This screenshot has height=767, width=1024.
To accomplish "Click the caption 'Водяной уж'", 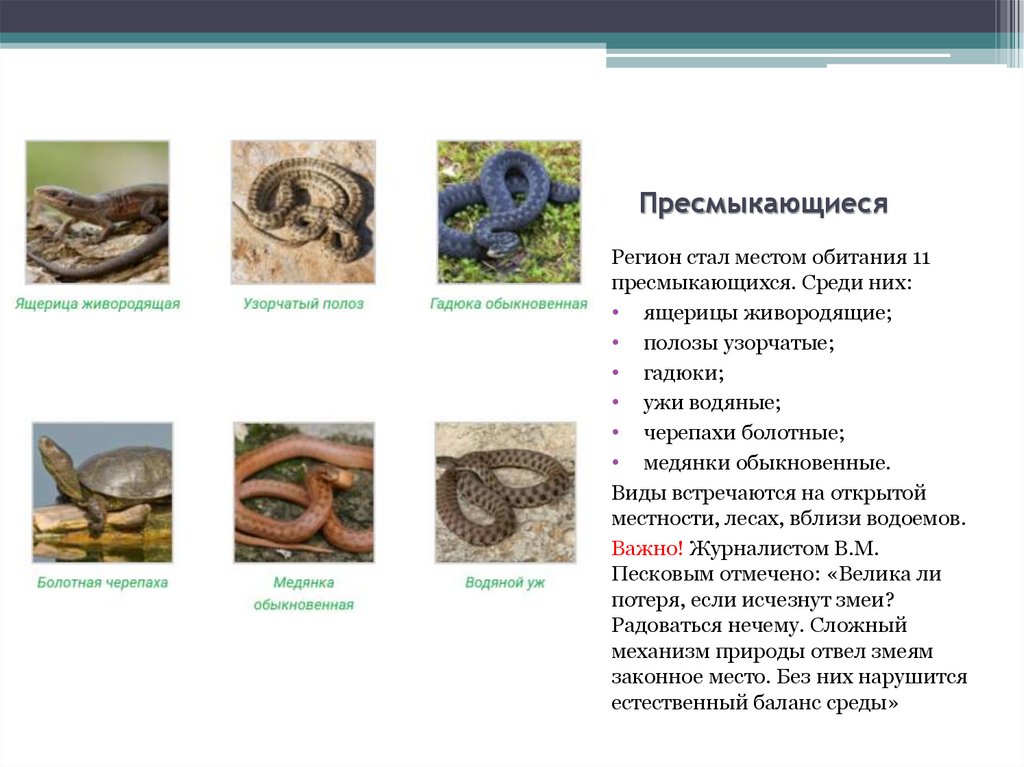I will pyautogui.click(x=505, y=582).
